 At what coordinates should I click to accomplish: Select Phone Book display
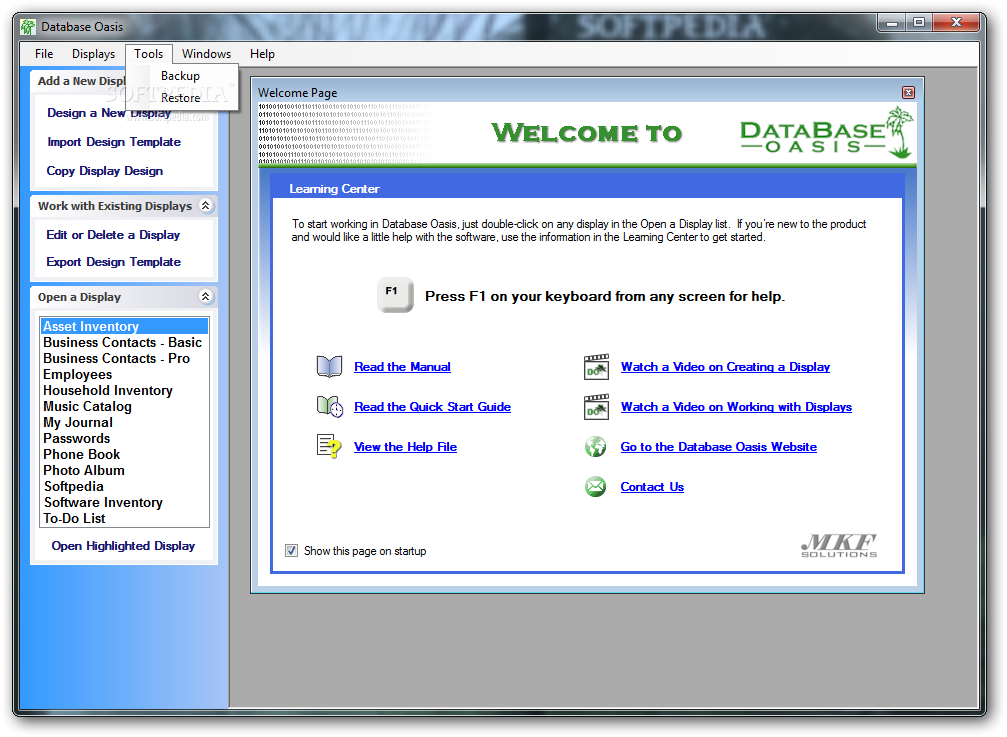[x=124, y=455]
